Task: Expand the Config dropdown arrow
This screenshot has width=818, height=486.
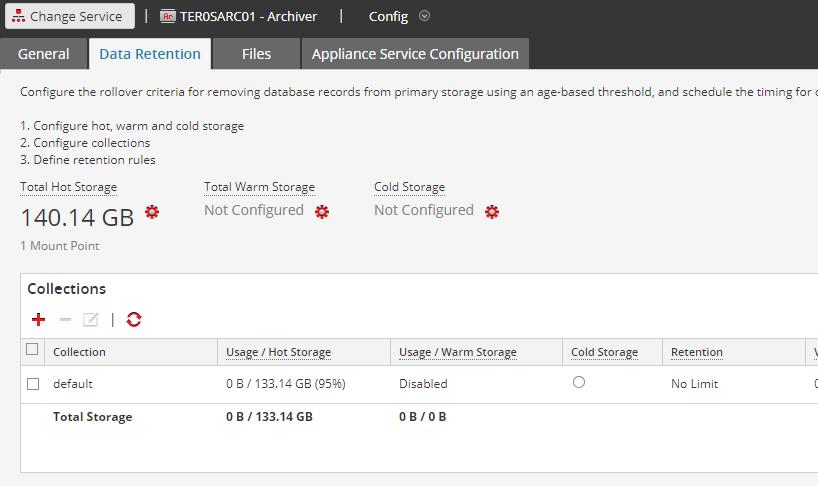Action: click(424, 16)
